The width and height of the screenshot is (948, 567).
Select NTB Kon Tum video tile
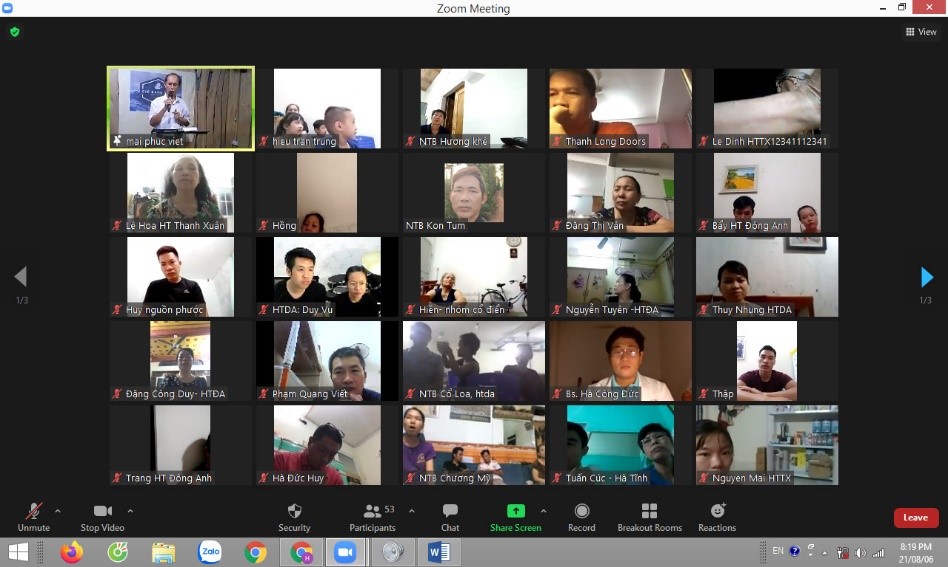click(474, 192)
